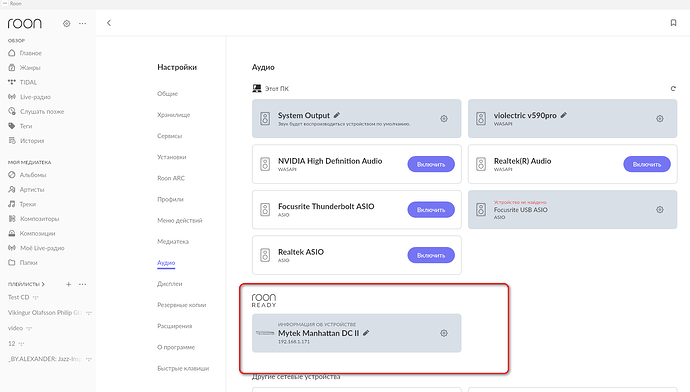Go back with the left arrow
This screenshot has width=690, height=392.
coord(109,23)
